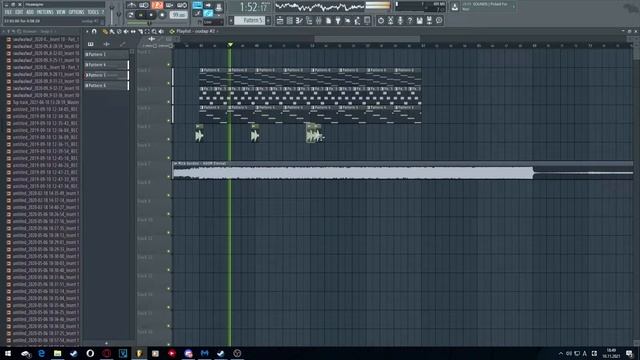Viewport: 640px width, 360px height.
Task: Open the magnet snap options in Playlist
Action: tap(94, 31)
